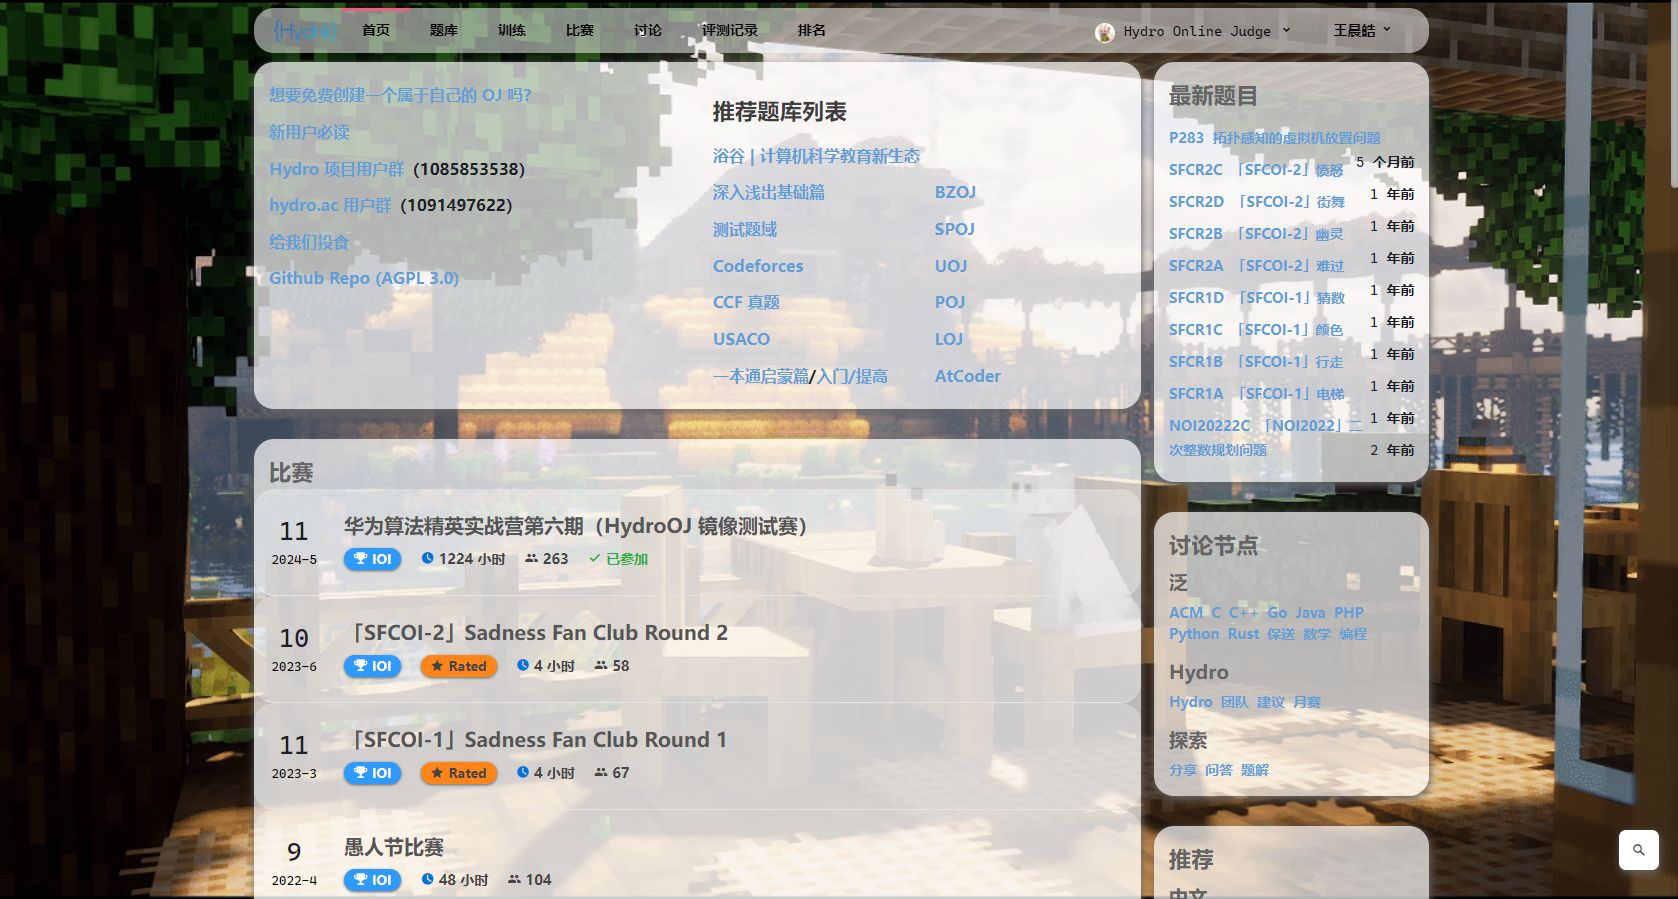Click the participants icon beside 58

[600, 665]
